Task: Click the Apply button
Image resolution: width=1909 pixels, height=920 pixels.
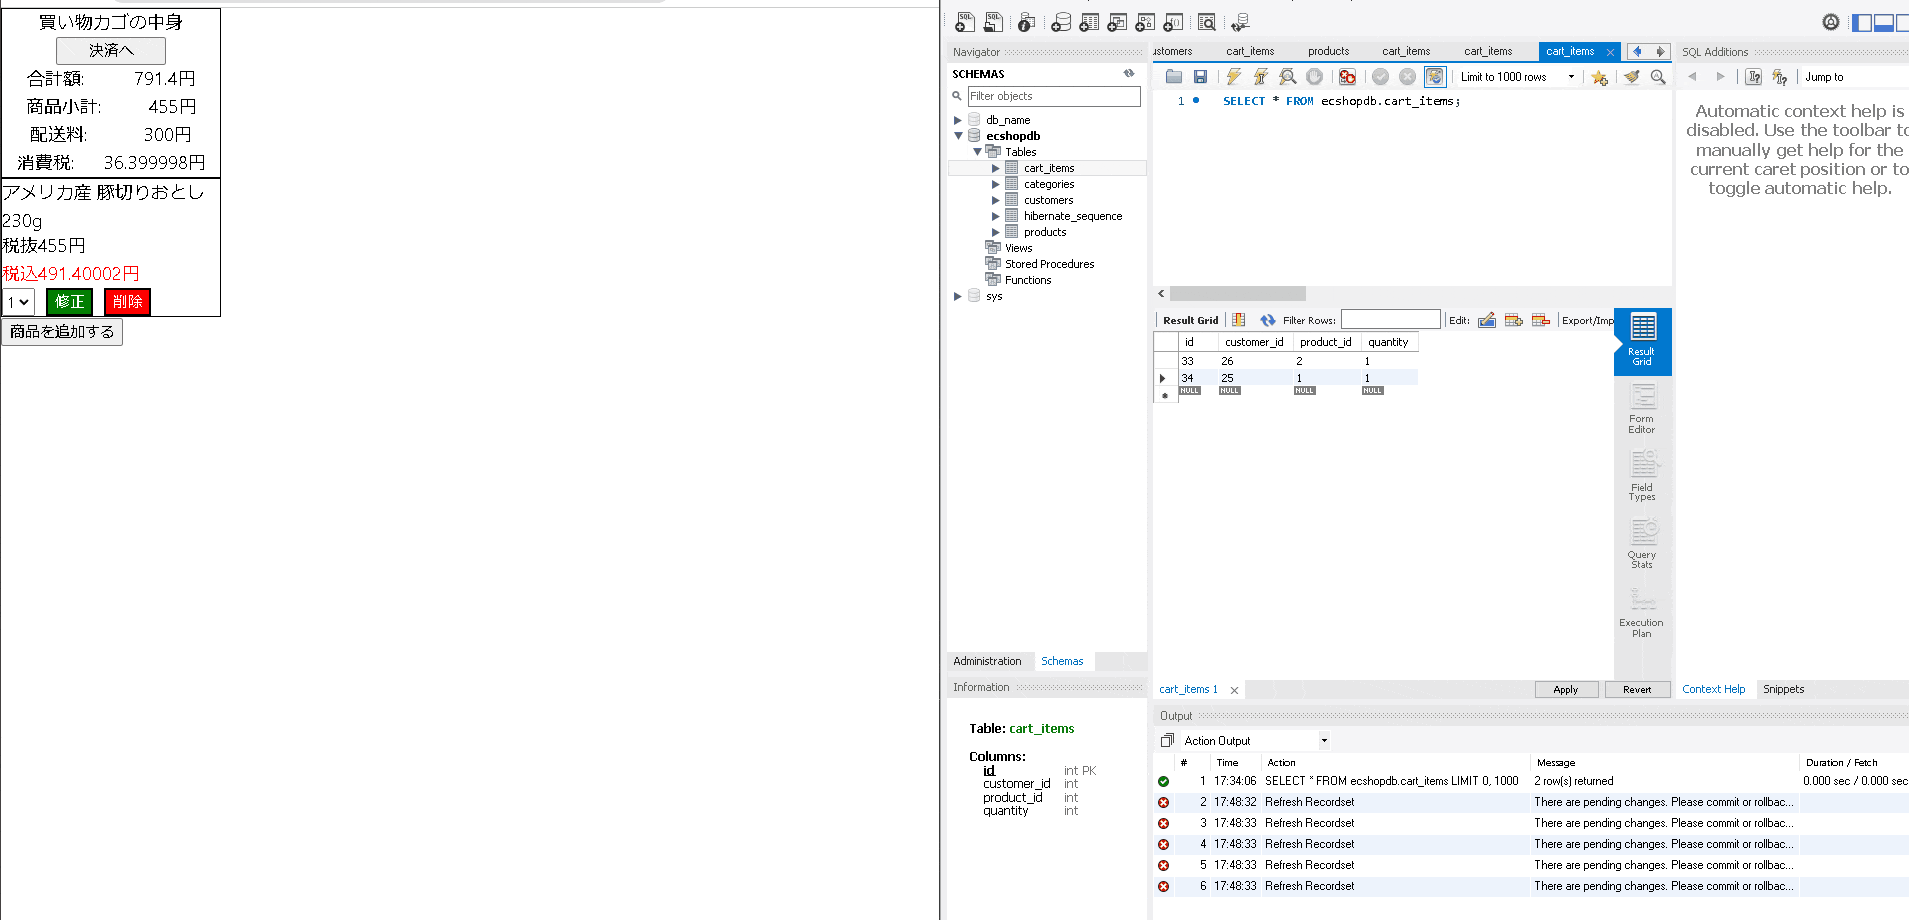Action: (x=1566, y=689)
